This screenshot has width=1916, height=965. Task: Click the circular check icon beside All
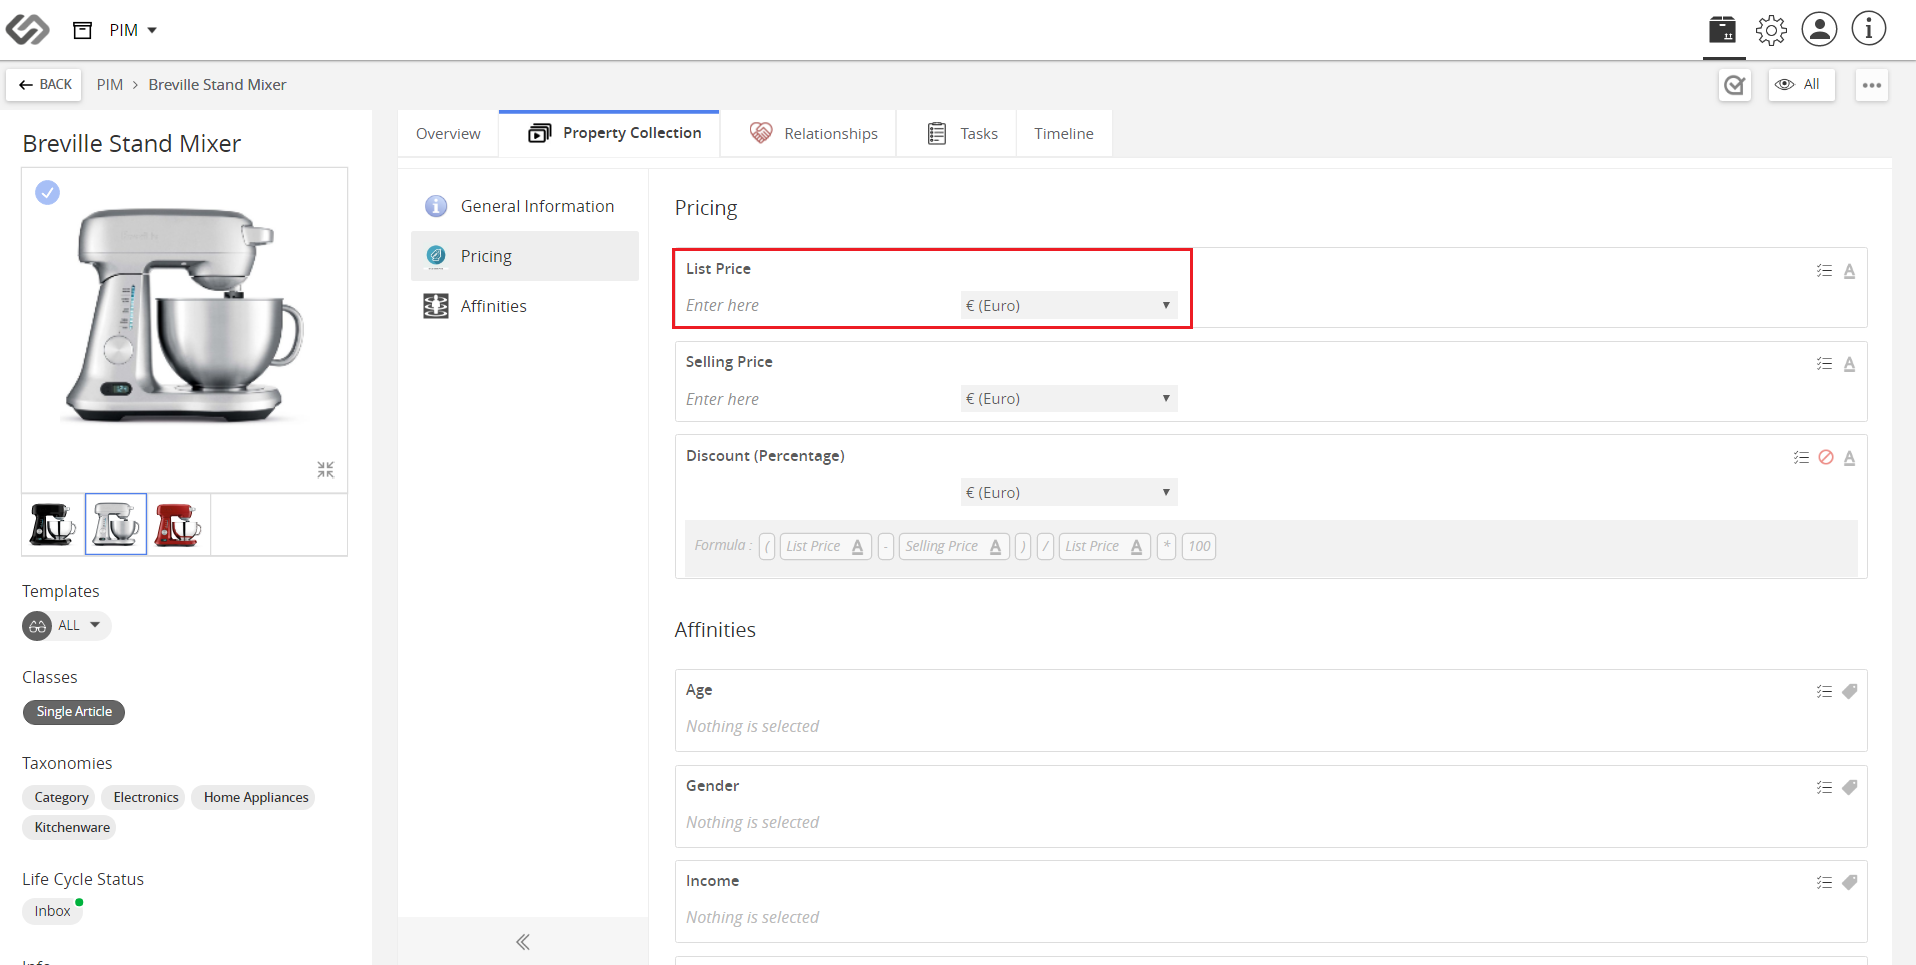[1735, 85]
